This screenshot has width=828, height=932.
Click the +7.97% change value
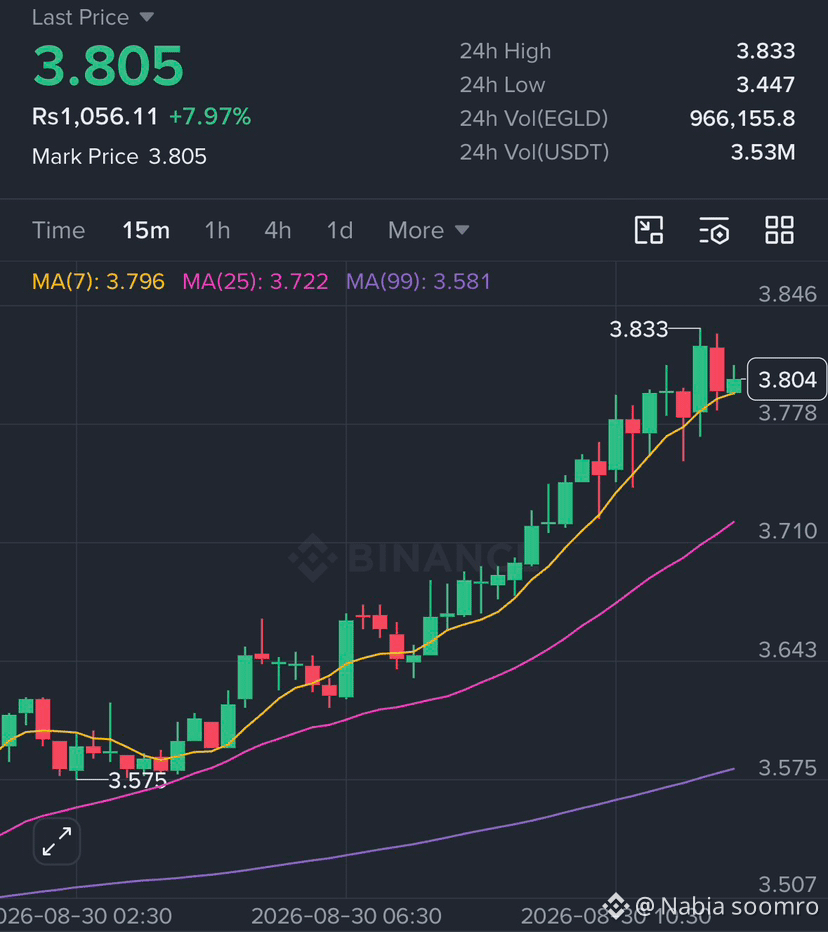(210, 116)
